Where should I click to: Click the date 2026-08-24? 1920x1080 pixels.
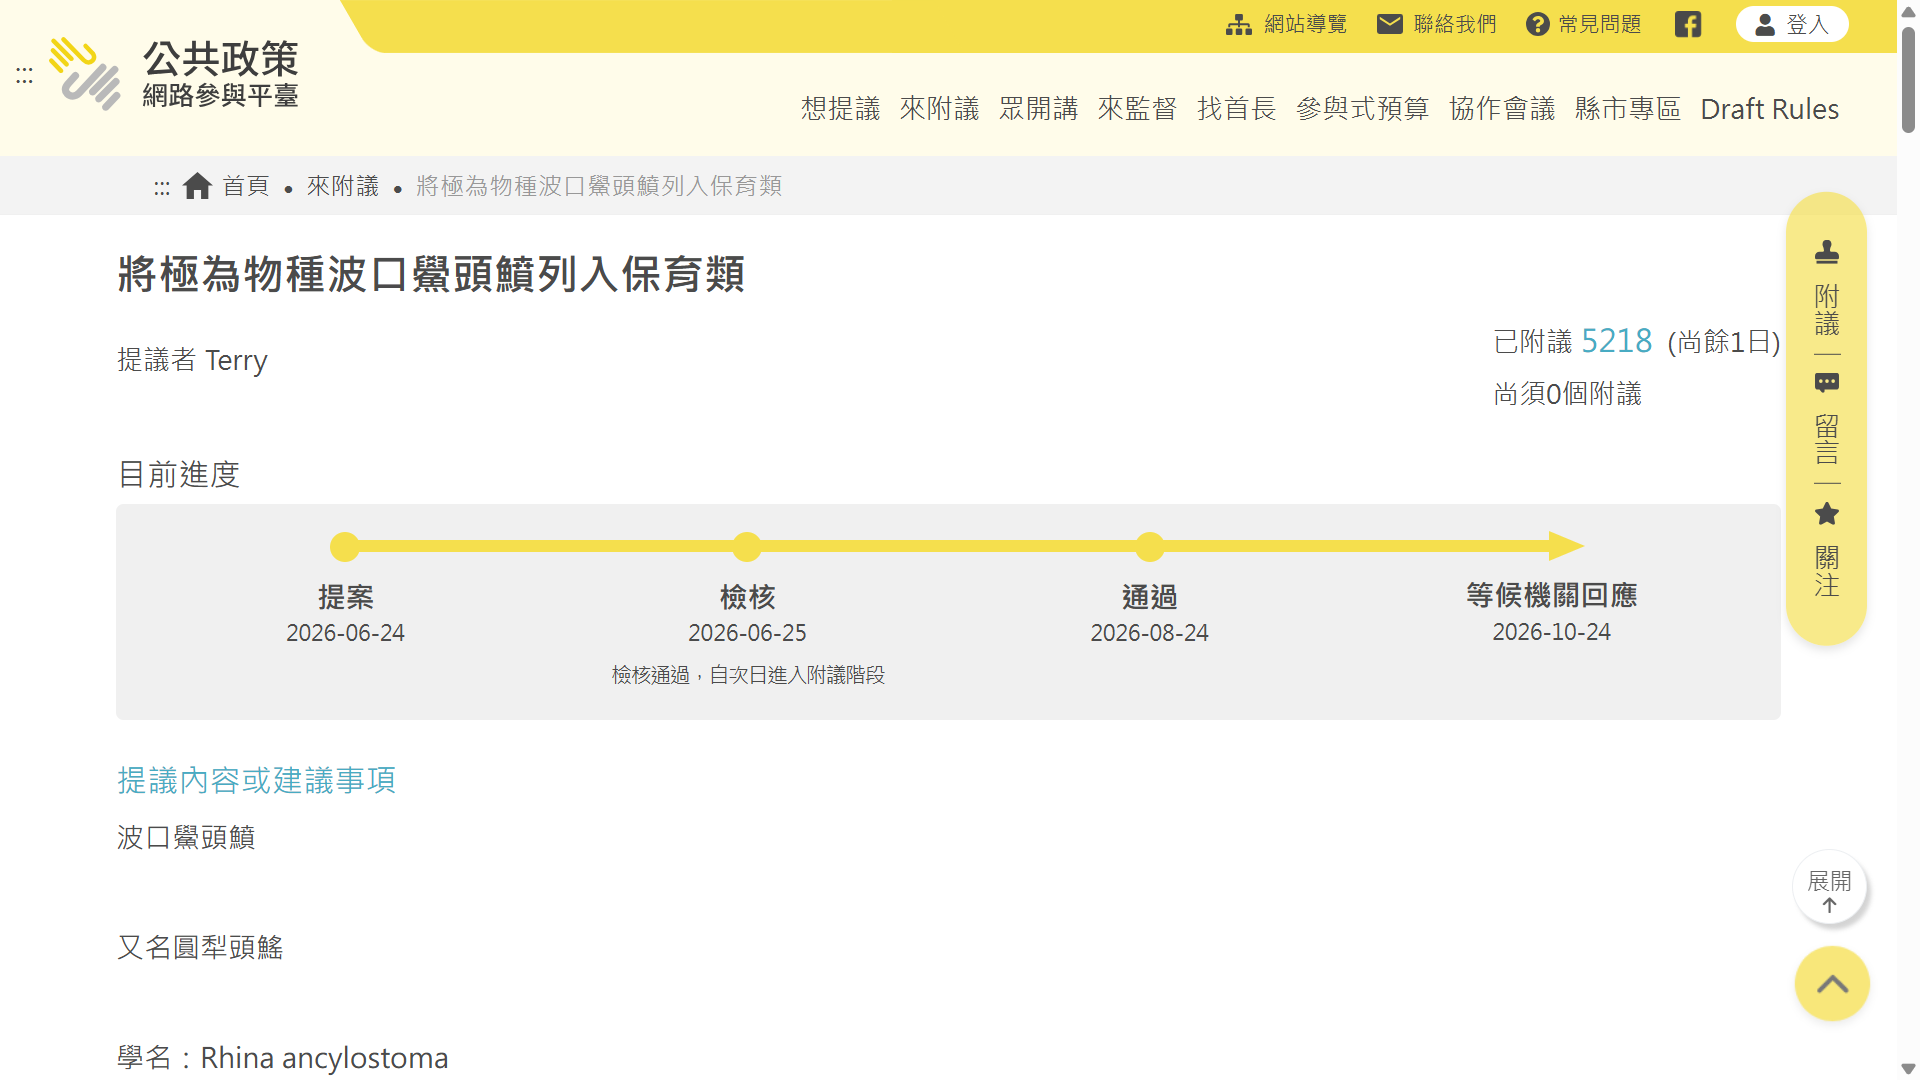click(x=1149, y=633)
